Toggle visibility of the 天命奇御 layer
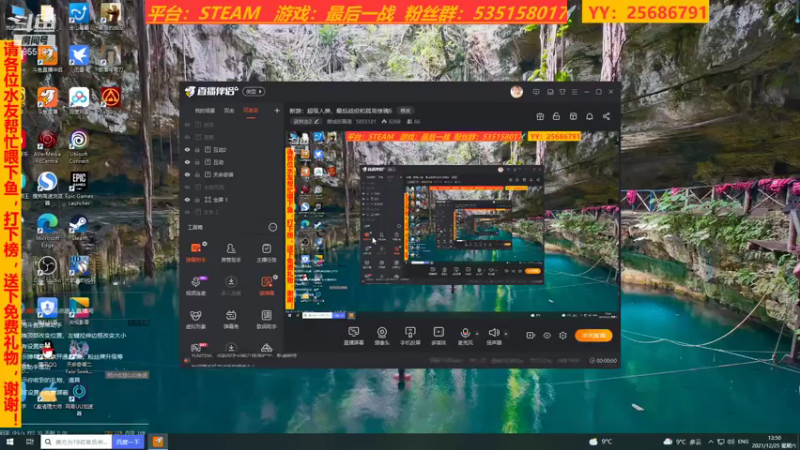The height and width of the screenshot is (450, 800). [x=187, y=174]
